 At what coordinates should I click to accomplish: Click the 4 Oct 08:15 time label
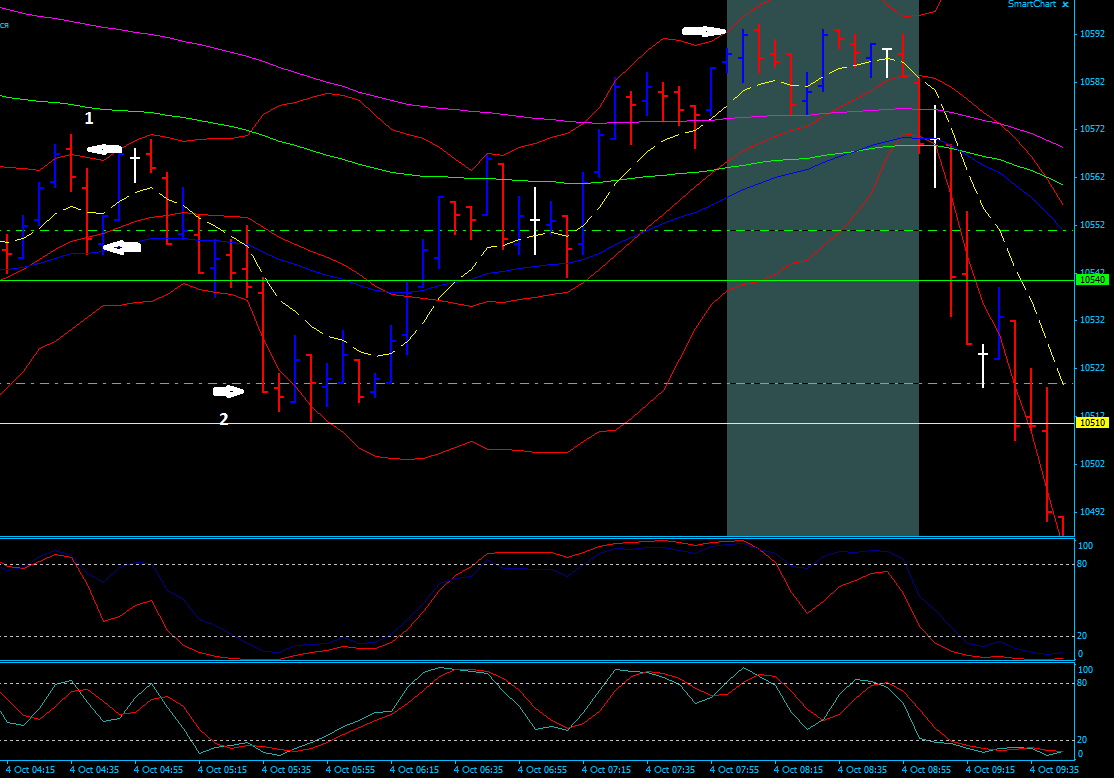[798, 769]
